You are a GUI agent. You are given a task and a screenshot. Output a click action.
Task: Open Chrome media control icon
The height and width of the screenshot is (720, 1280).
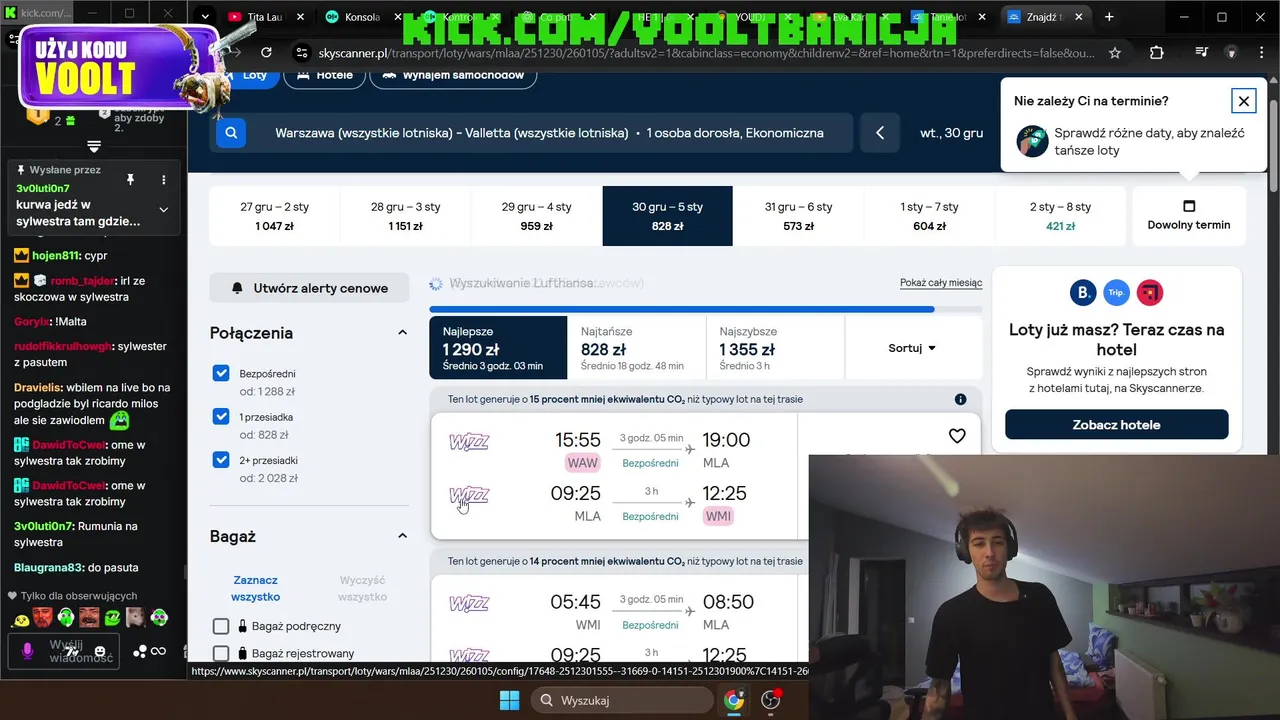coord(1202,52)
